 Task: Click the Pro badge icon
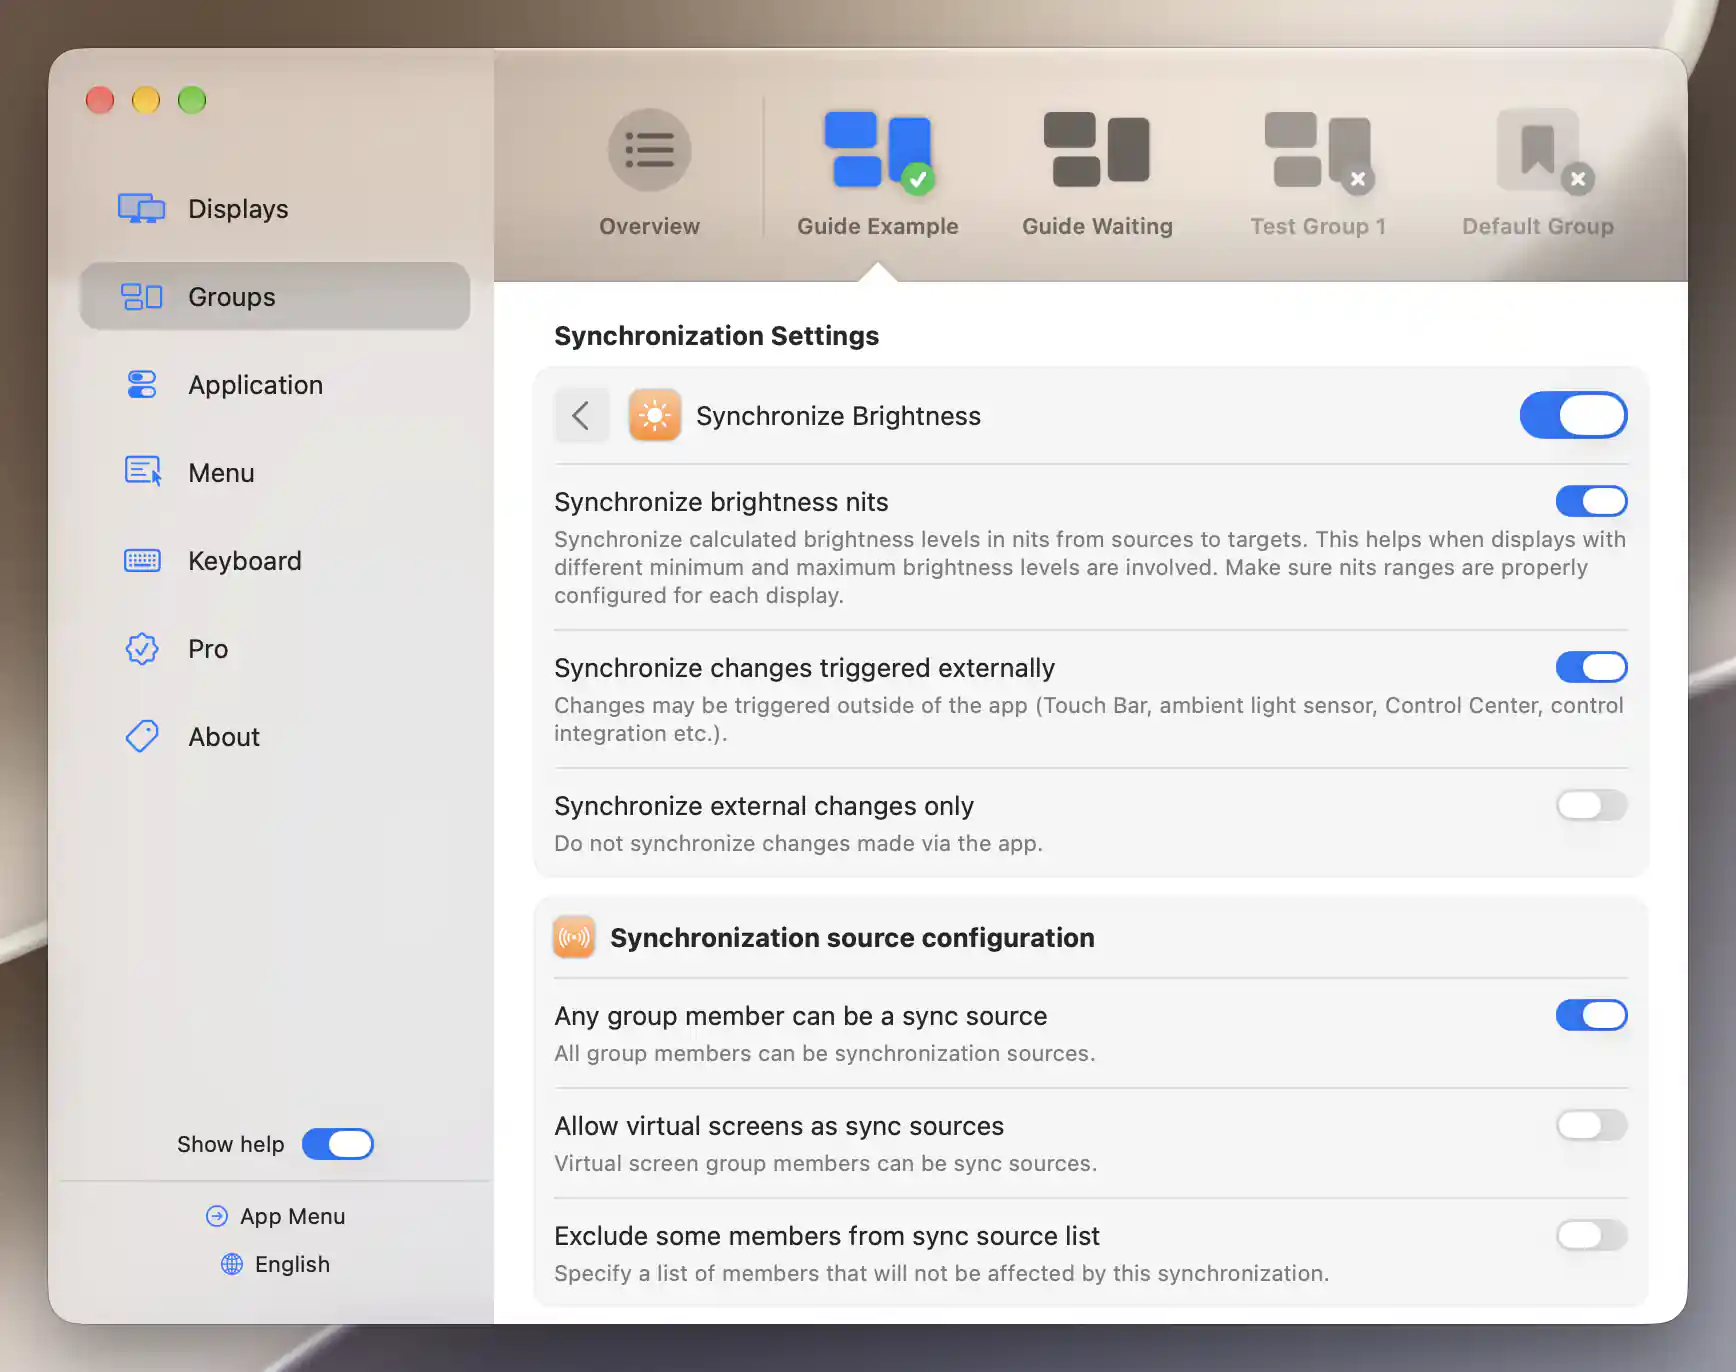[142, 649]
